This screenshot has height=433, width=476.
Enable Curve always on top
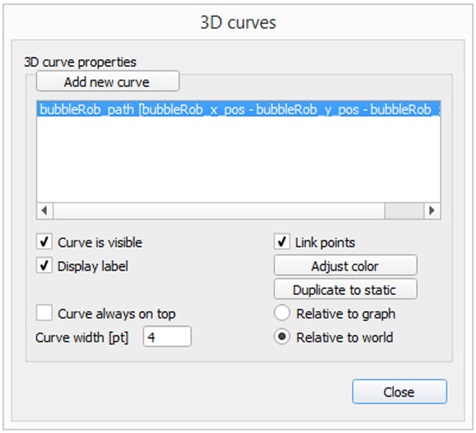(44, 314)
